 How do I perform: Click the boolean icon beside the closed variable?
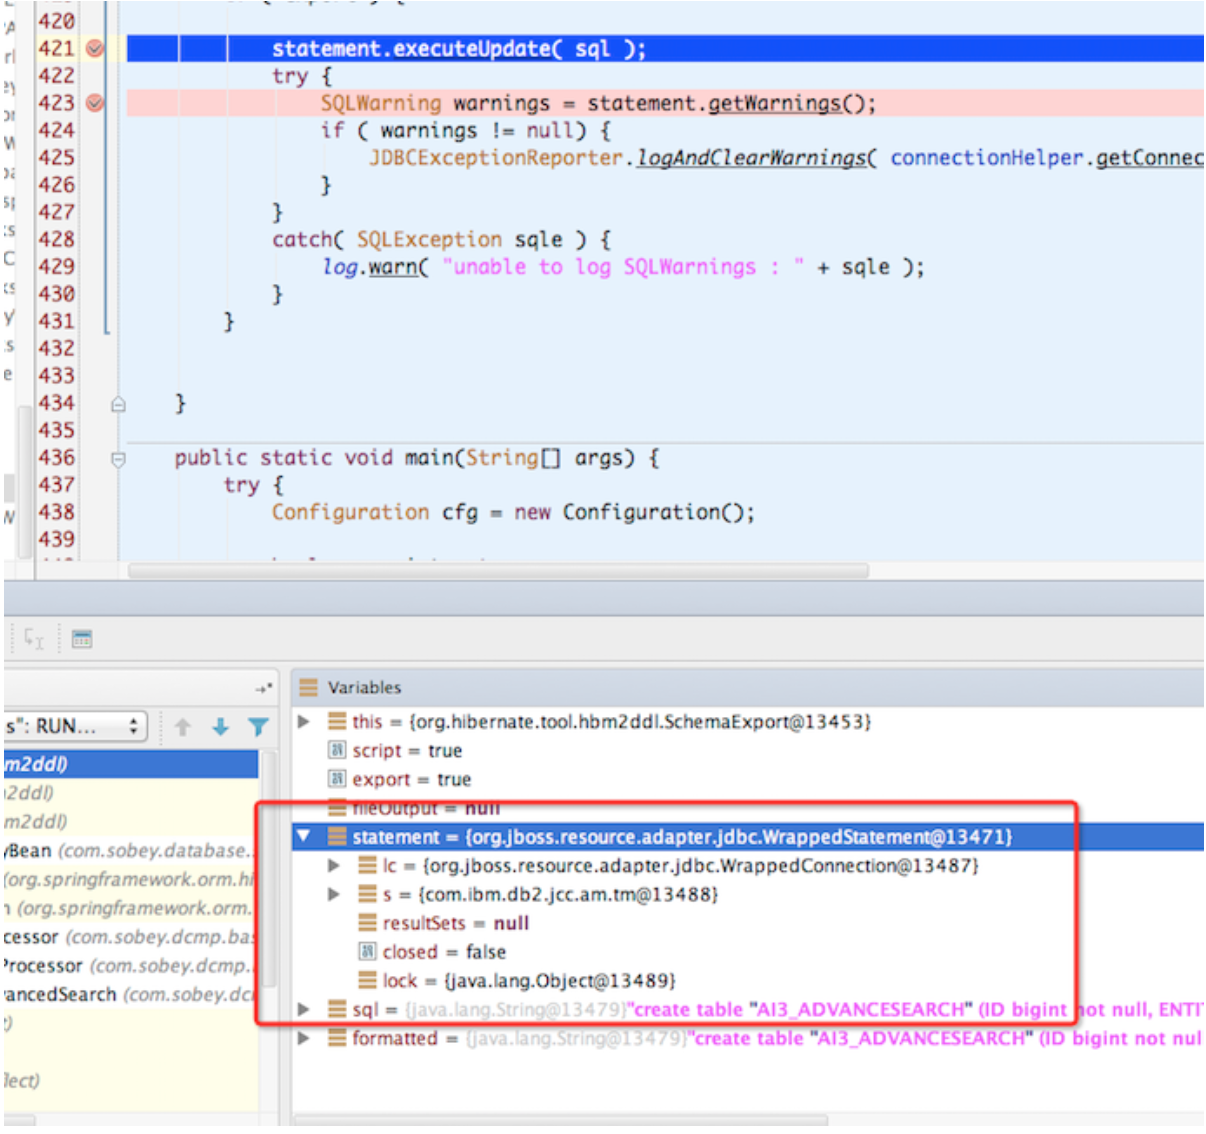click(x=367, y=952)
